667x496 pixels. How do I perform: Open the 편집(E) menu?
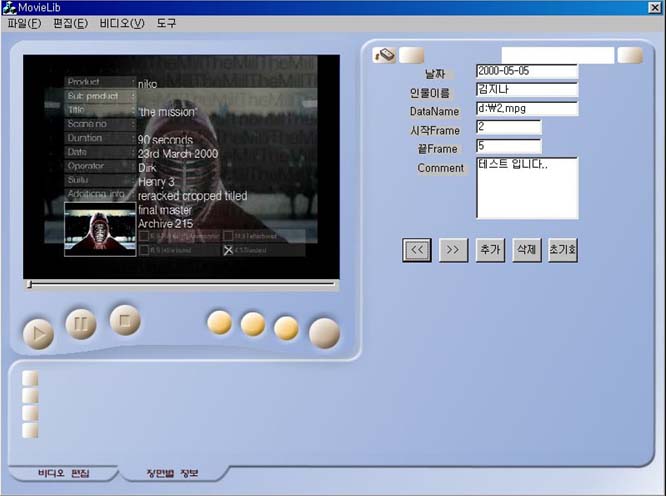click(68, 23)
